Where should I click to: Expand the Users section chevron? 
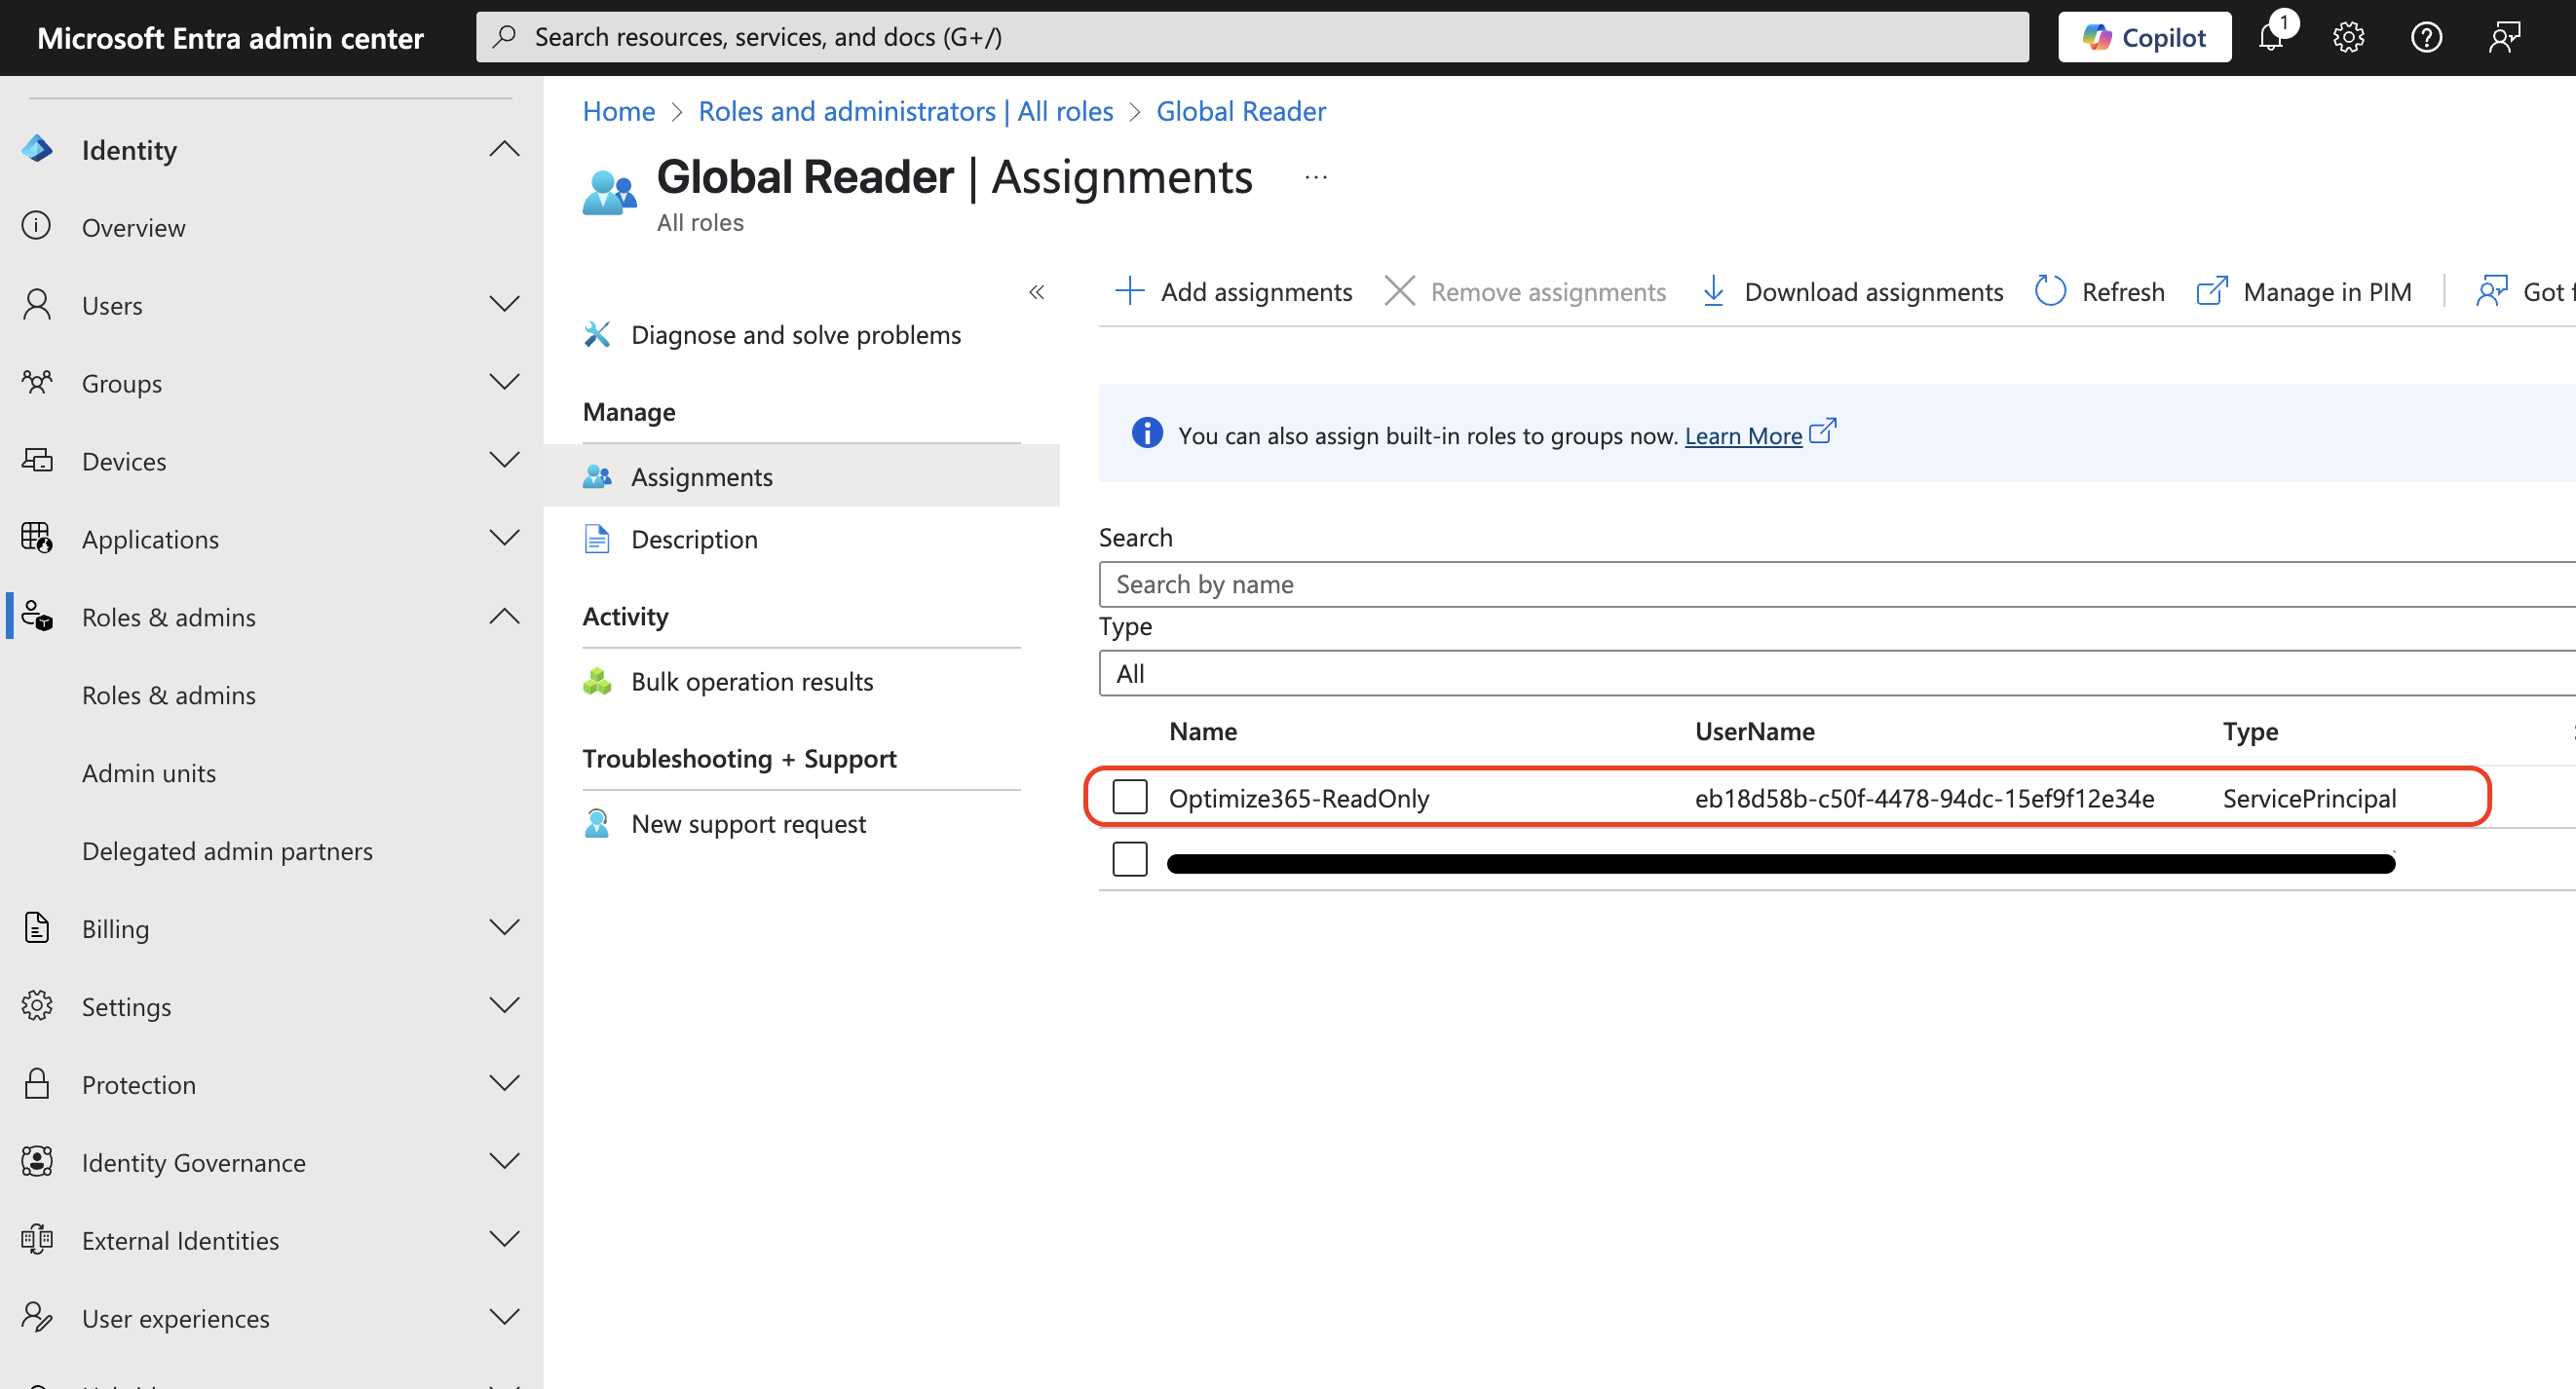click(x=505, y=303)
